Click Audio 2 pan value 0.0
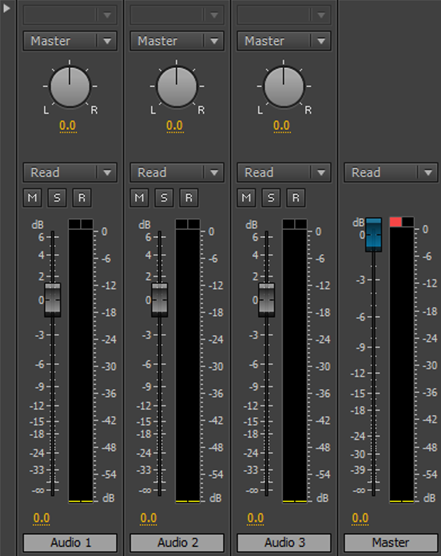441x556 pixels. (175, 126)
